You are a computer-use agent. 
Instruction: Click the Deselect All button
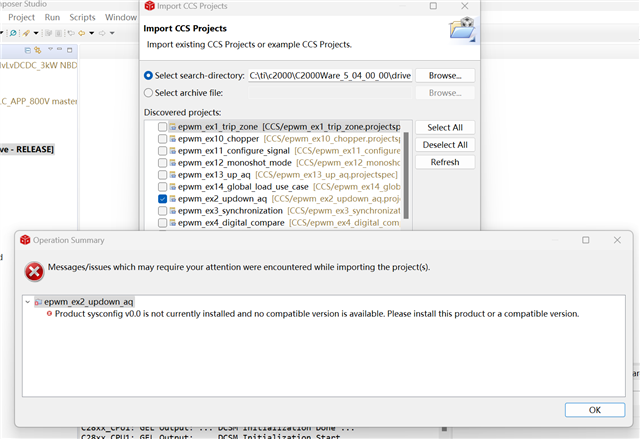coord(445,145)
